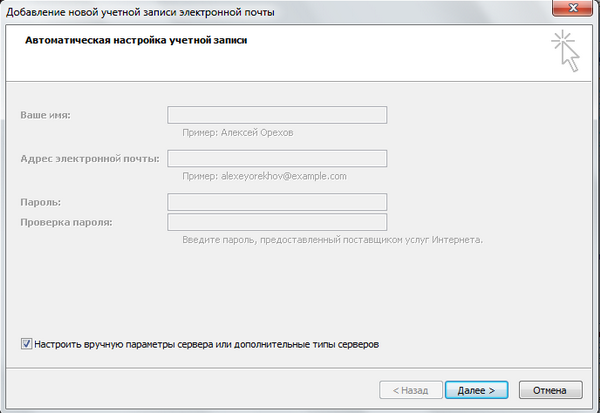Click the "Проверка пароля:" label text

point(66,221)
